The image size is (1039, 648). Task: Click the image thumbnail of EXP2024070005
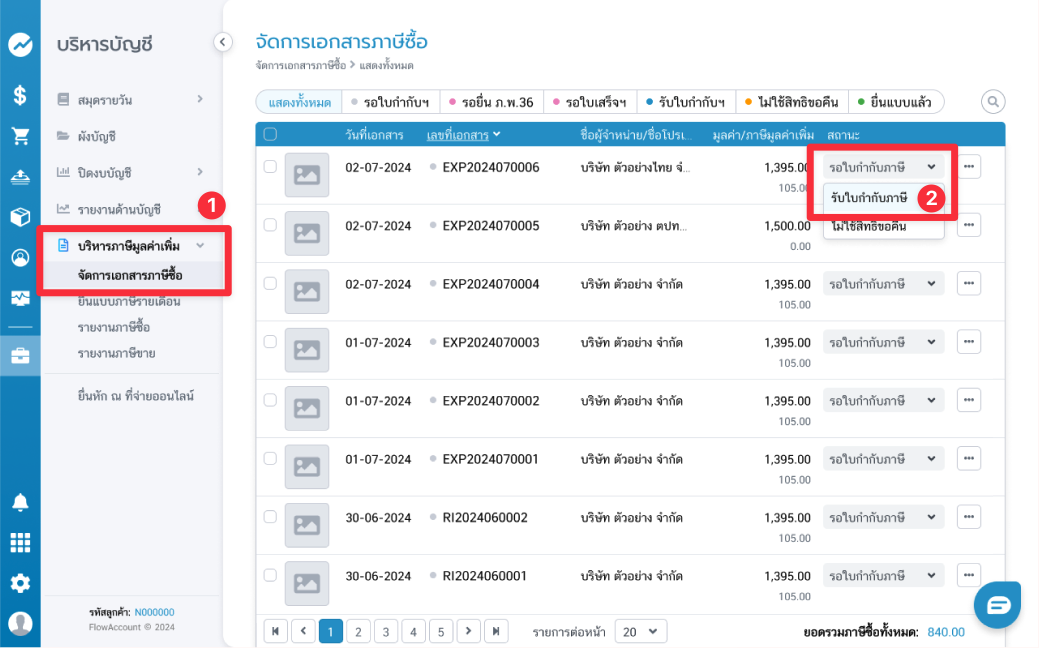point(306,233)
